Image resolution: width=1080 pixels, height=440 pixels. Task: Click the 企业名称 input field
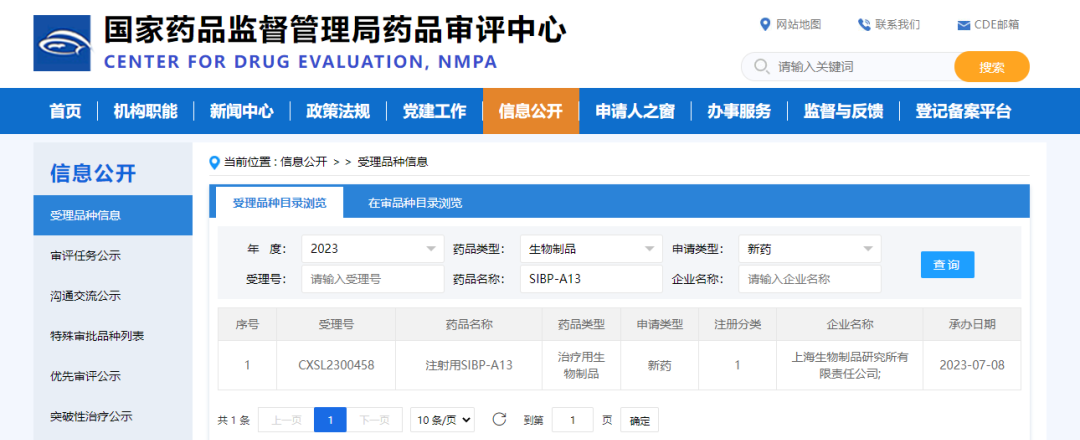809,280
